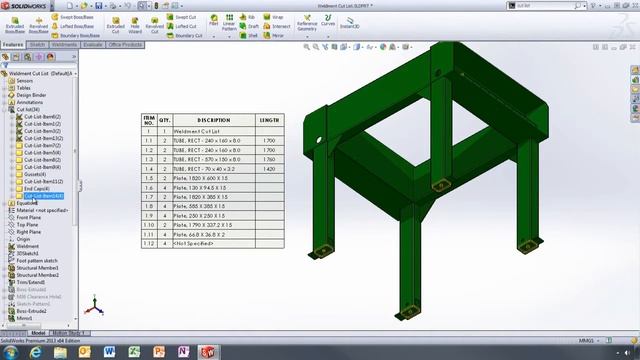Select the Intersect tool
This screenshot has width=640, height=360.
tap(277, 26)
